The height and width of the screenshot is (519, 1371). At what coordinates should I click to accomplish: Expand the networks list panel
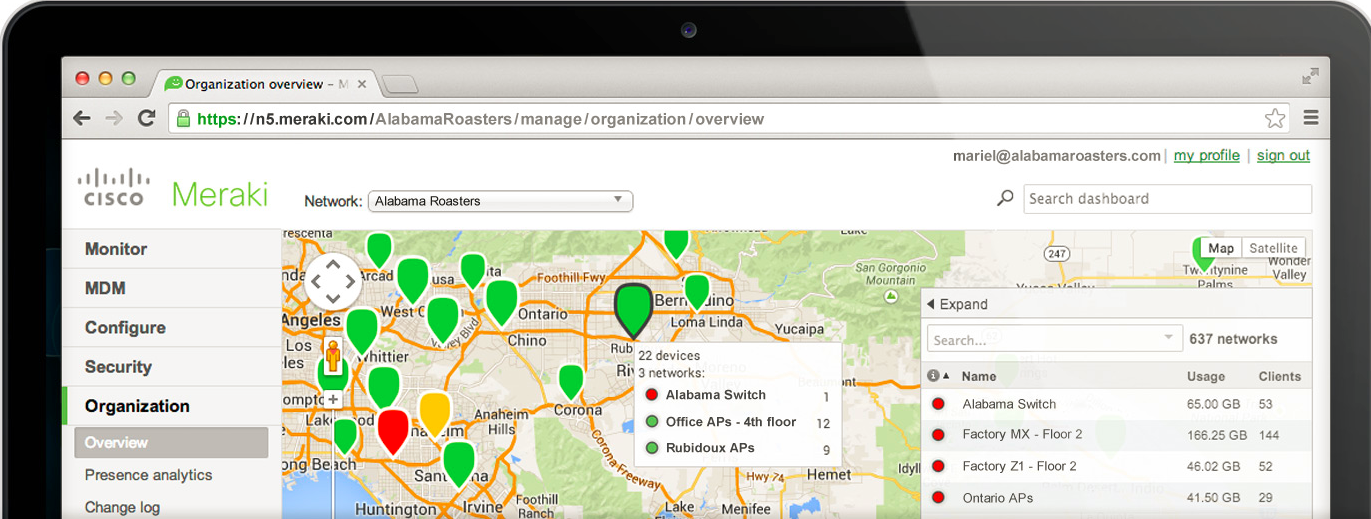click(957, 304)
